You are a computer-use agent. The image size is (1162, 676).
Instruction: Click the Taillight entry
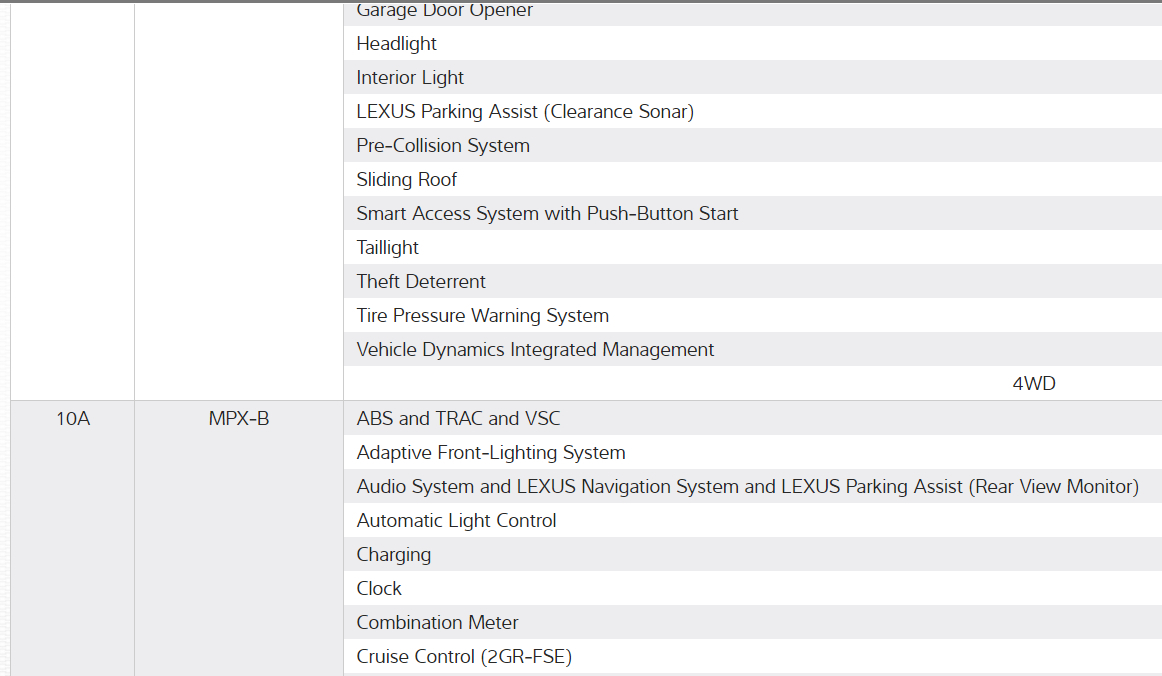pos(388,248)
